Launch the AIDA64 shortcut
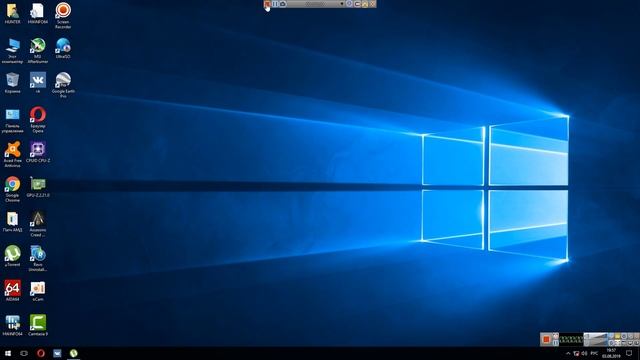The height and width of the screenshot is (360, 640). (x=12, y=291)
